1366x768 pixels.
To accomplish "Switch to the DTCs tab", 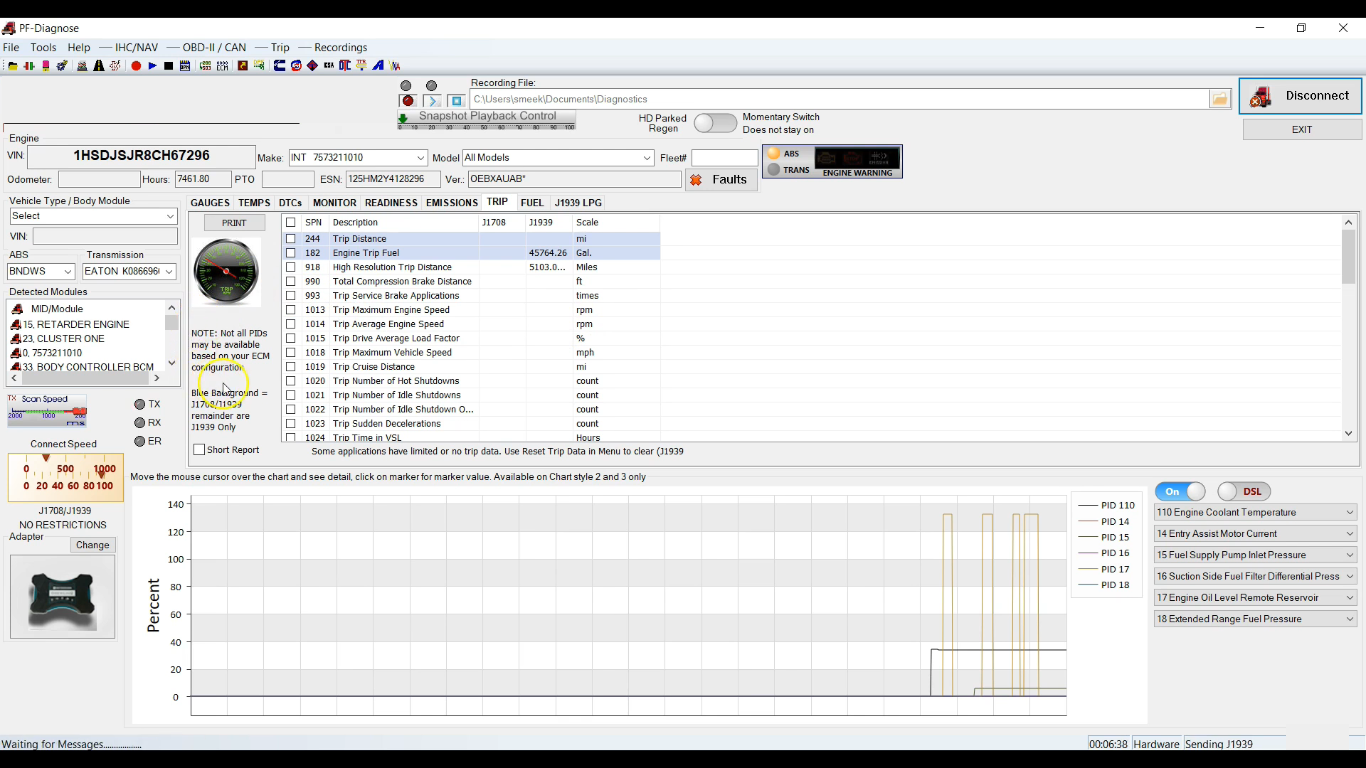I will click(290, 202).
